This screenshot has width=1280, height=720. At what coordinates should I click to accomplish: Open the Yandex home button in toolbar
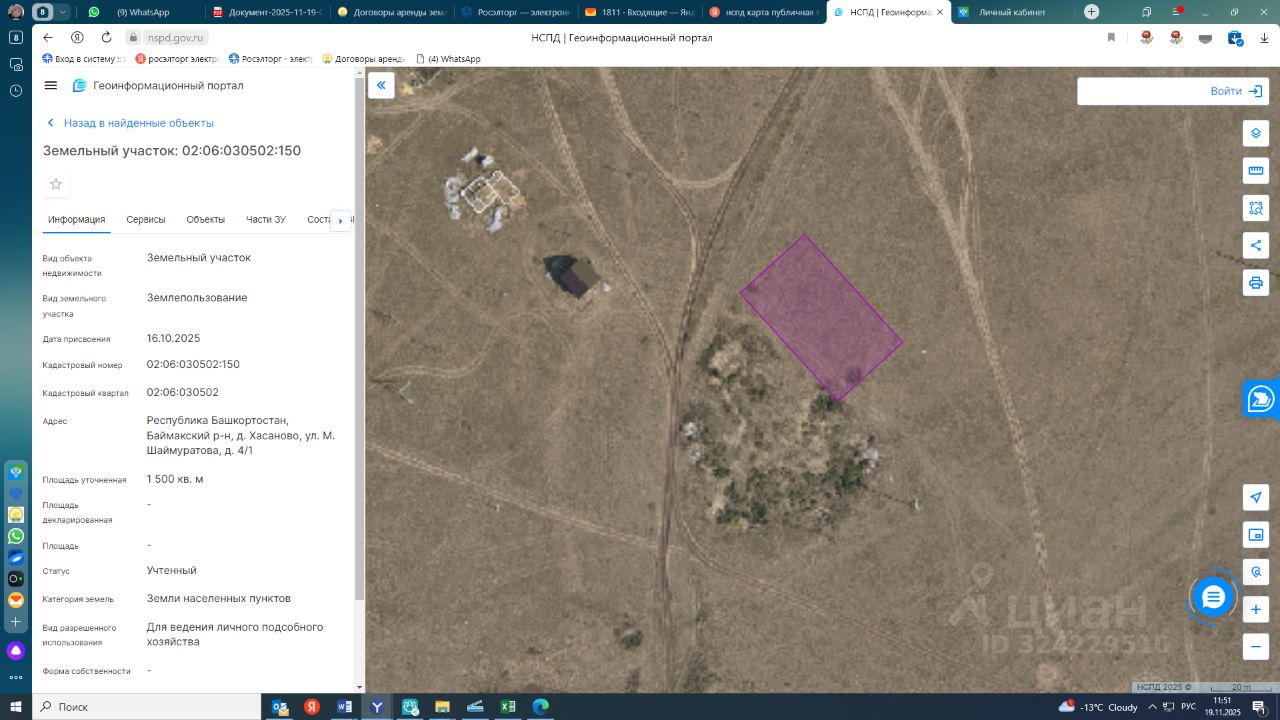(77, 37)
